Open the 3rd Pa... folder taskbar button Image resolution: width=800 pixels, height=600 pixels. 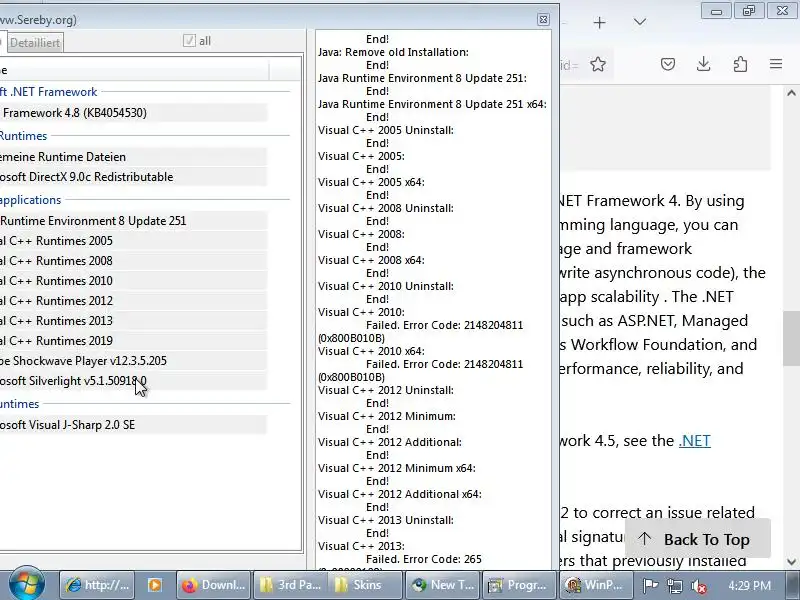[290, 585]
